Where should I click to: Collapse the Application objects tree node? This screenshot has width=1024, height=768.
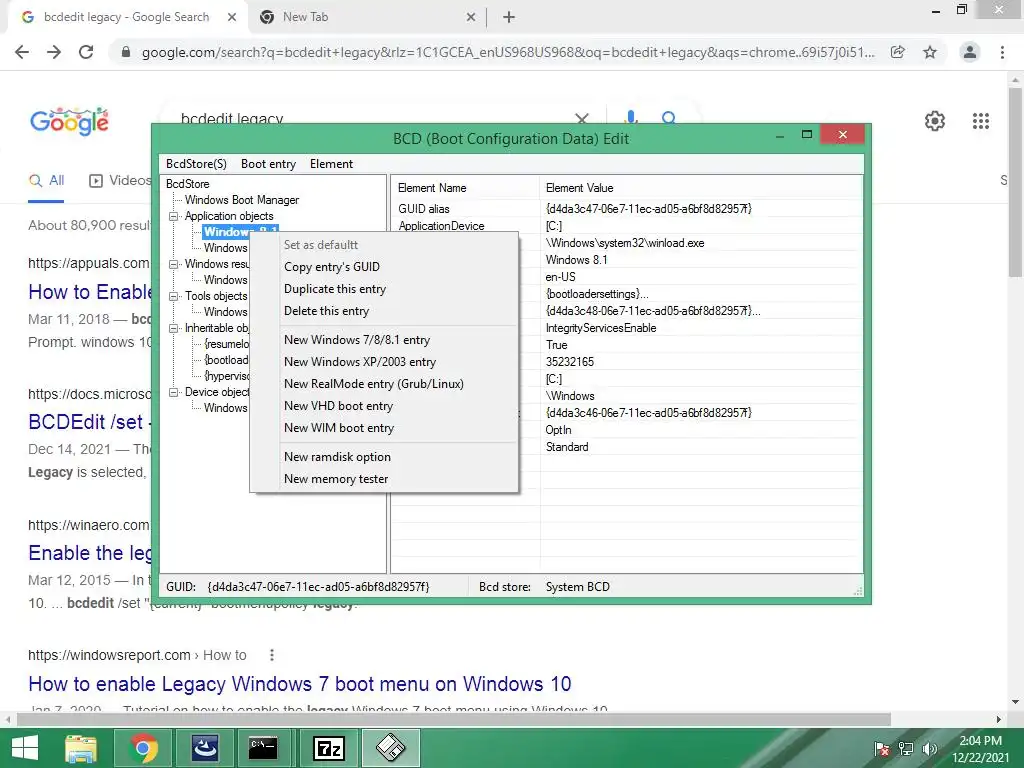coord(174,216)
